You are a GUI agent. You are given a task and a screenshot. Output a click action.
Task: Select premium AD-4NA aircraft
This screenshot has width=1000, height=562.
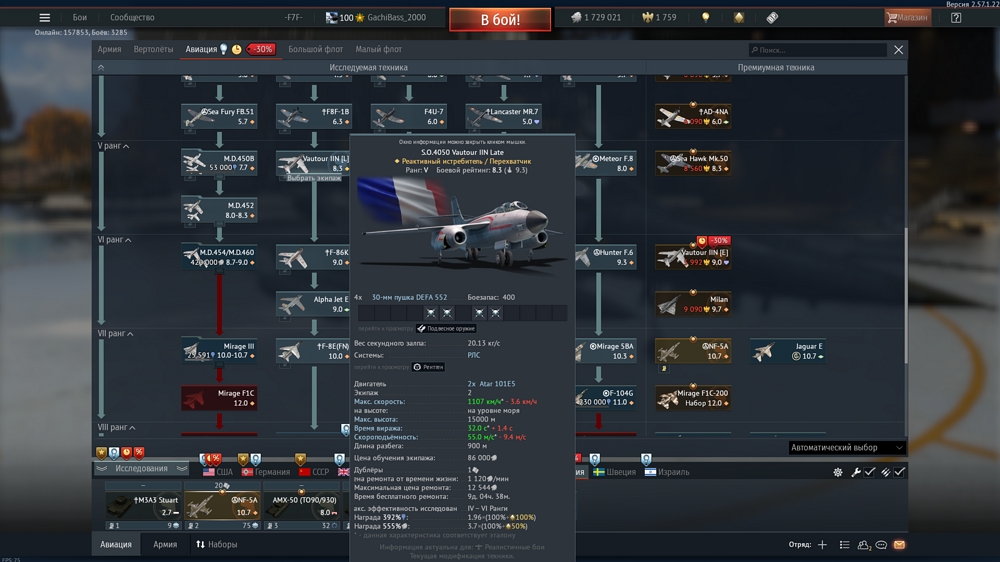(693, 116)
